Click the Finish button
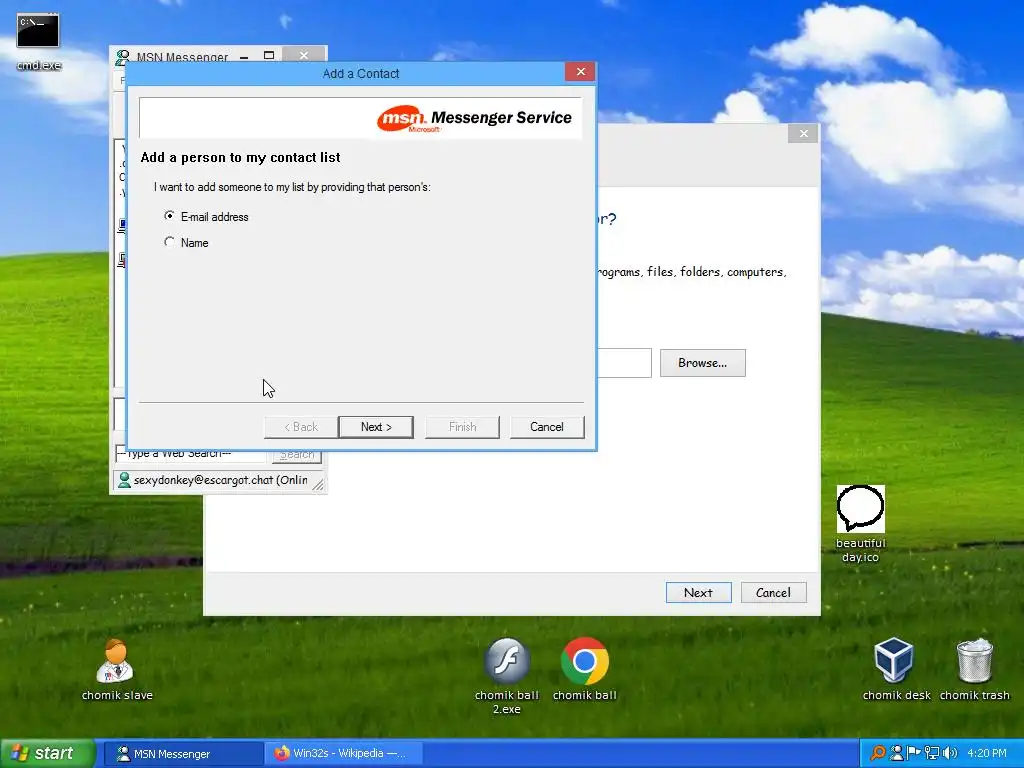1024x768 pixels. tap(462, 427)
